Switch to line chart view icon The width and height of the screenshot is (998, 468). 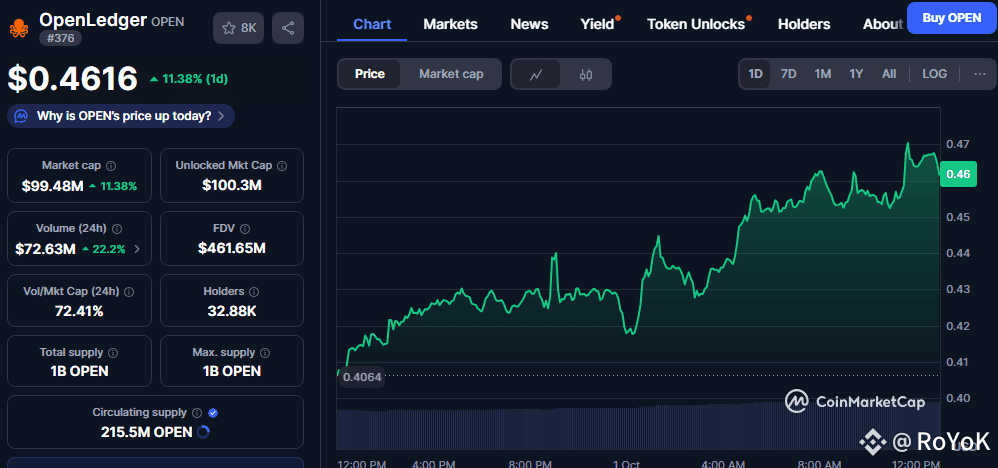pos(536,74)
